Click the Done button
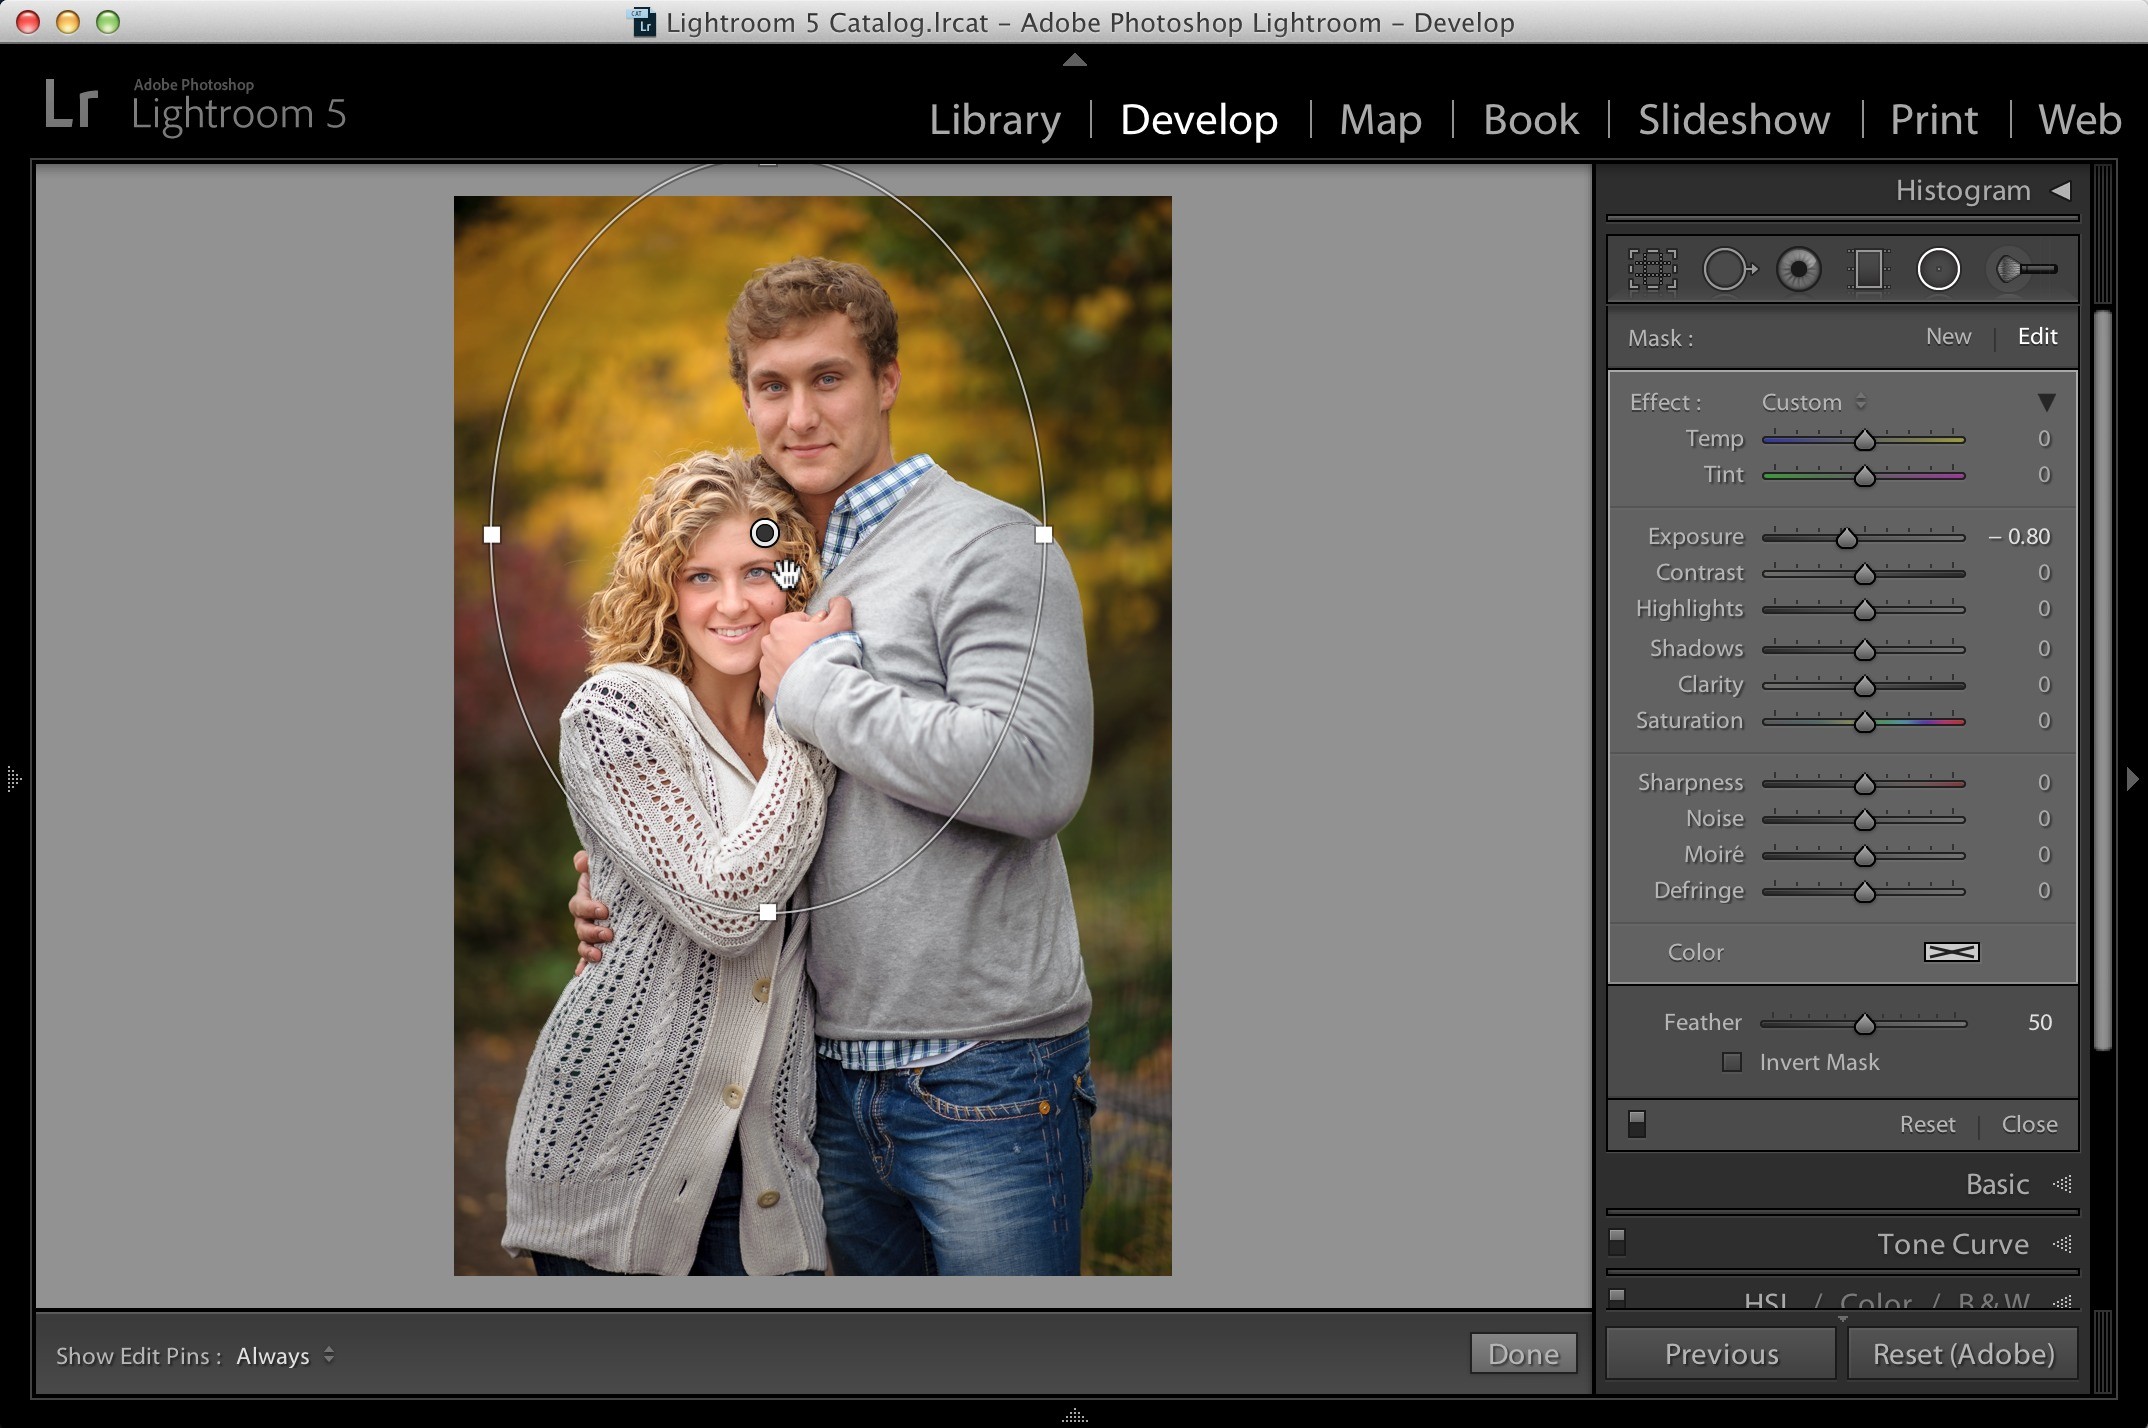 click(x=1523, y=1354)
